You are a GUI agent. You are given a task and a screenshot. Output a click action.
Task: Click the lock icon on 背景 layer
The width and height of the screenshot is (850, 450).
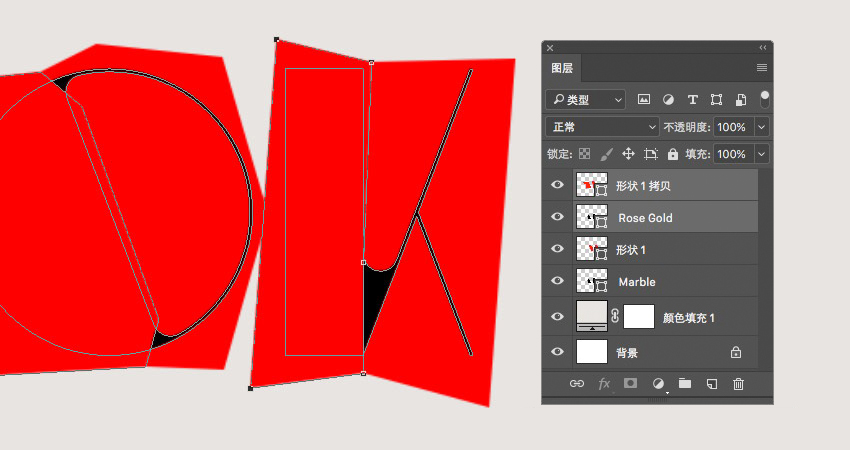pyautogui.click(x=736, y=352)
